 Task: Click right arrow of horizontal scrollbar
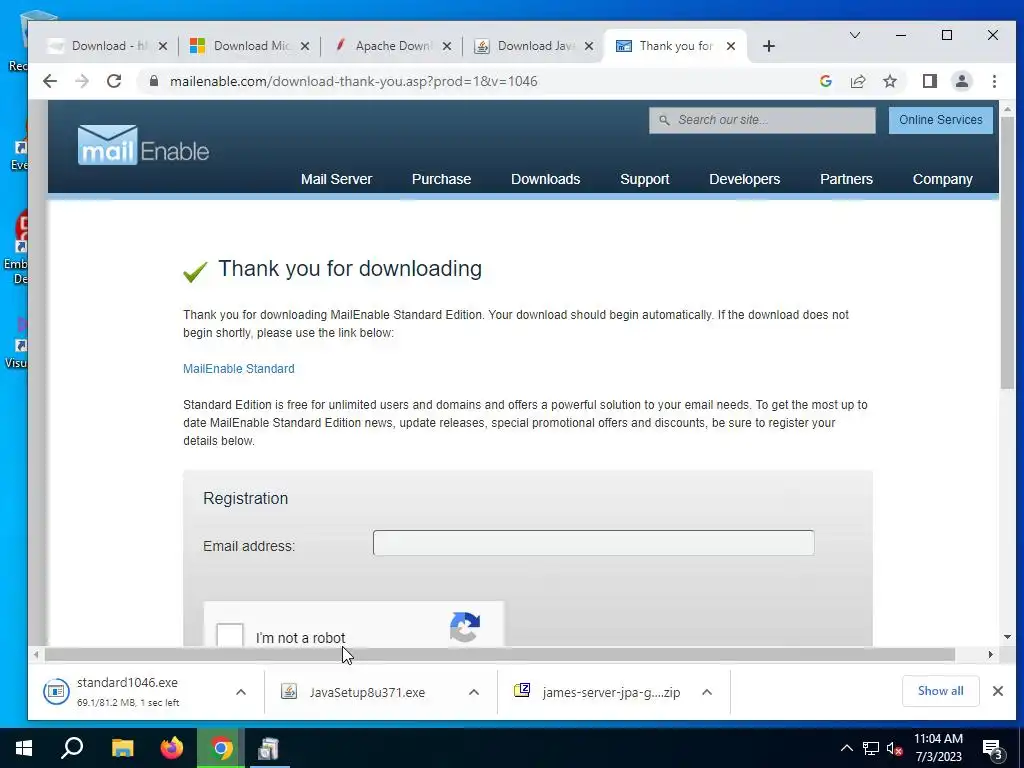(990, 654)
